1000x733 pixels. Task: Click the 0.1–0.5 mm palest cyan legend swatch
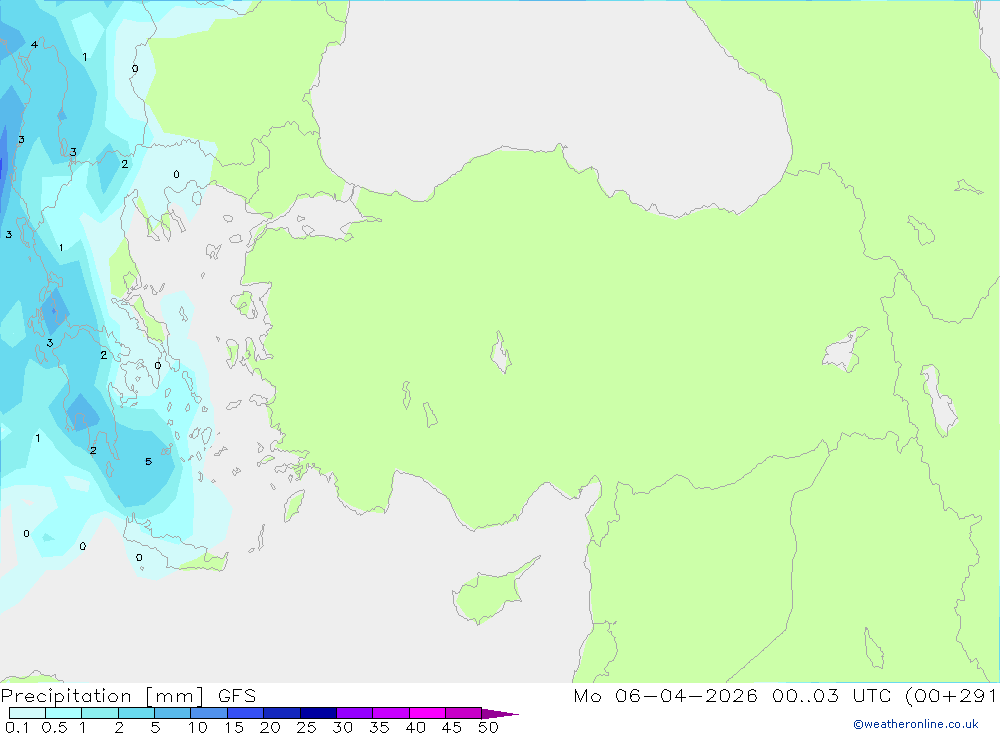(27, 713)
